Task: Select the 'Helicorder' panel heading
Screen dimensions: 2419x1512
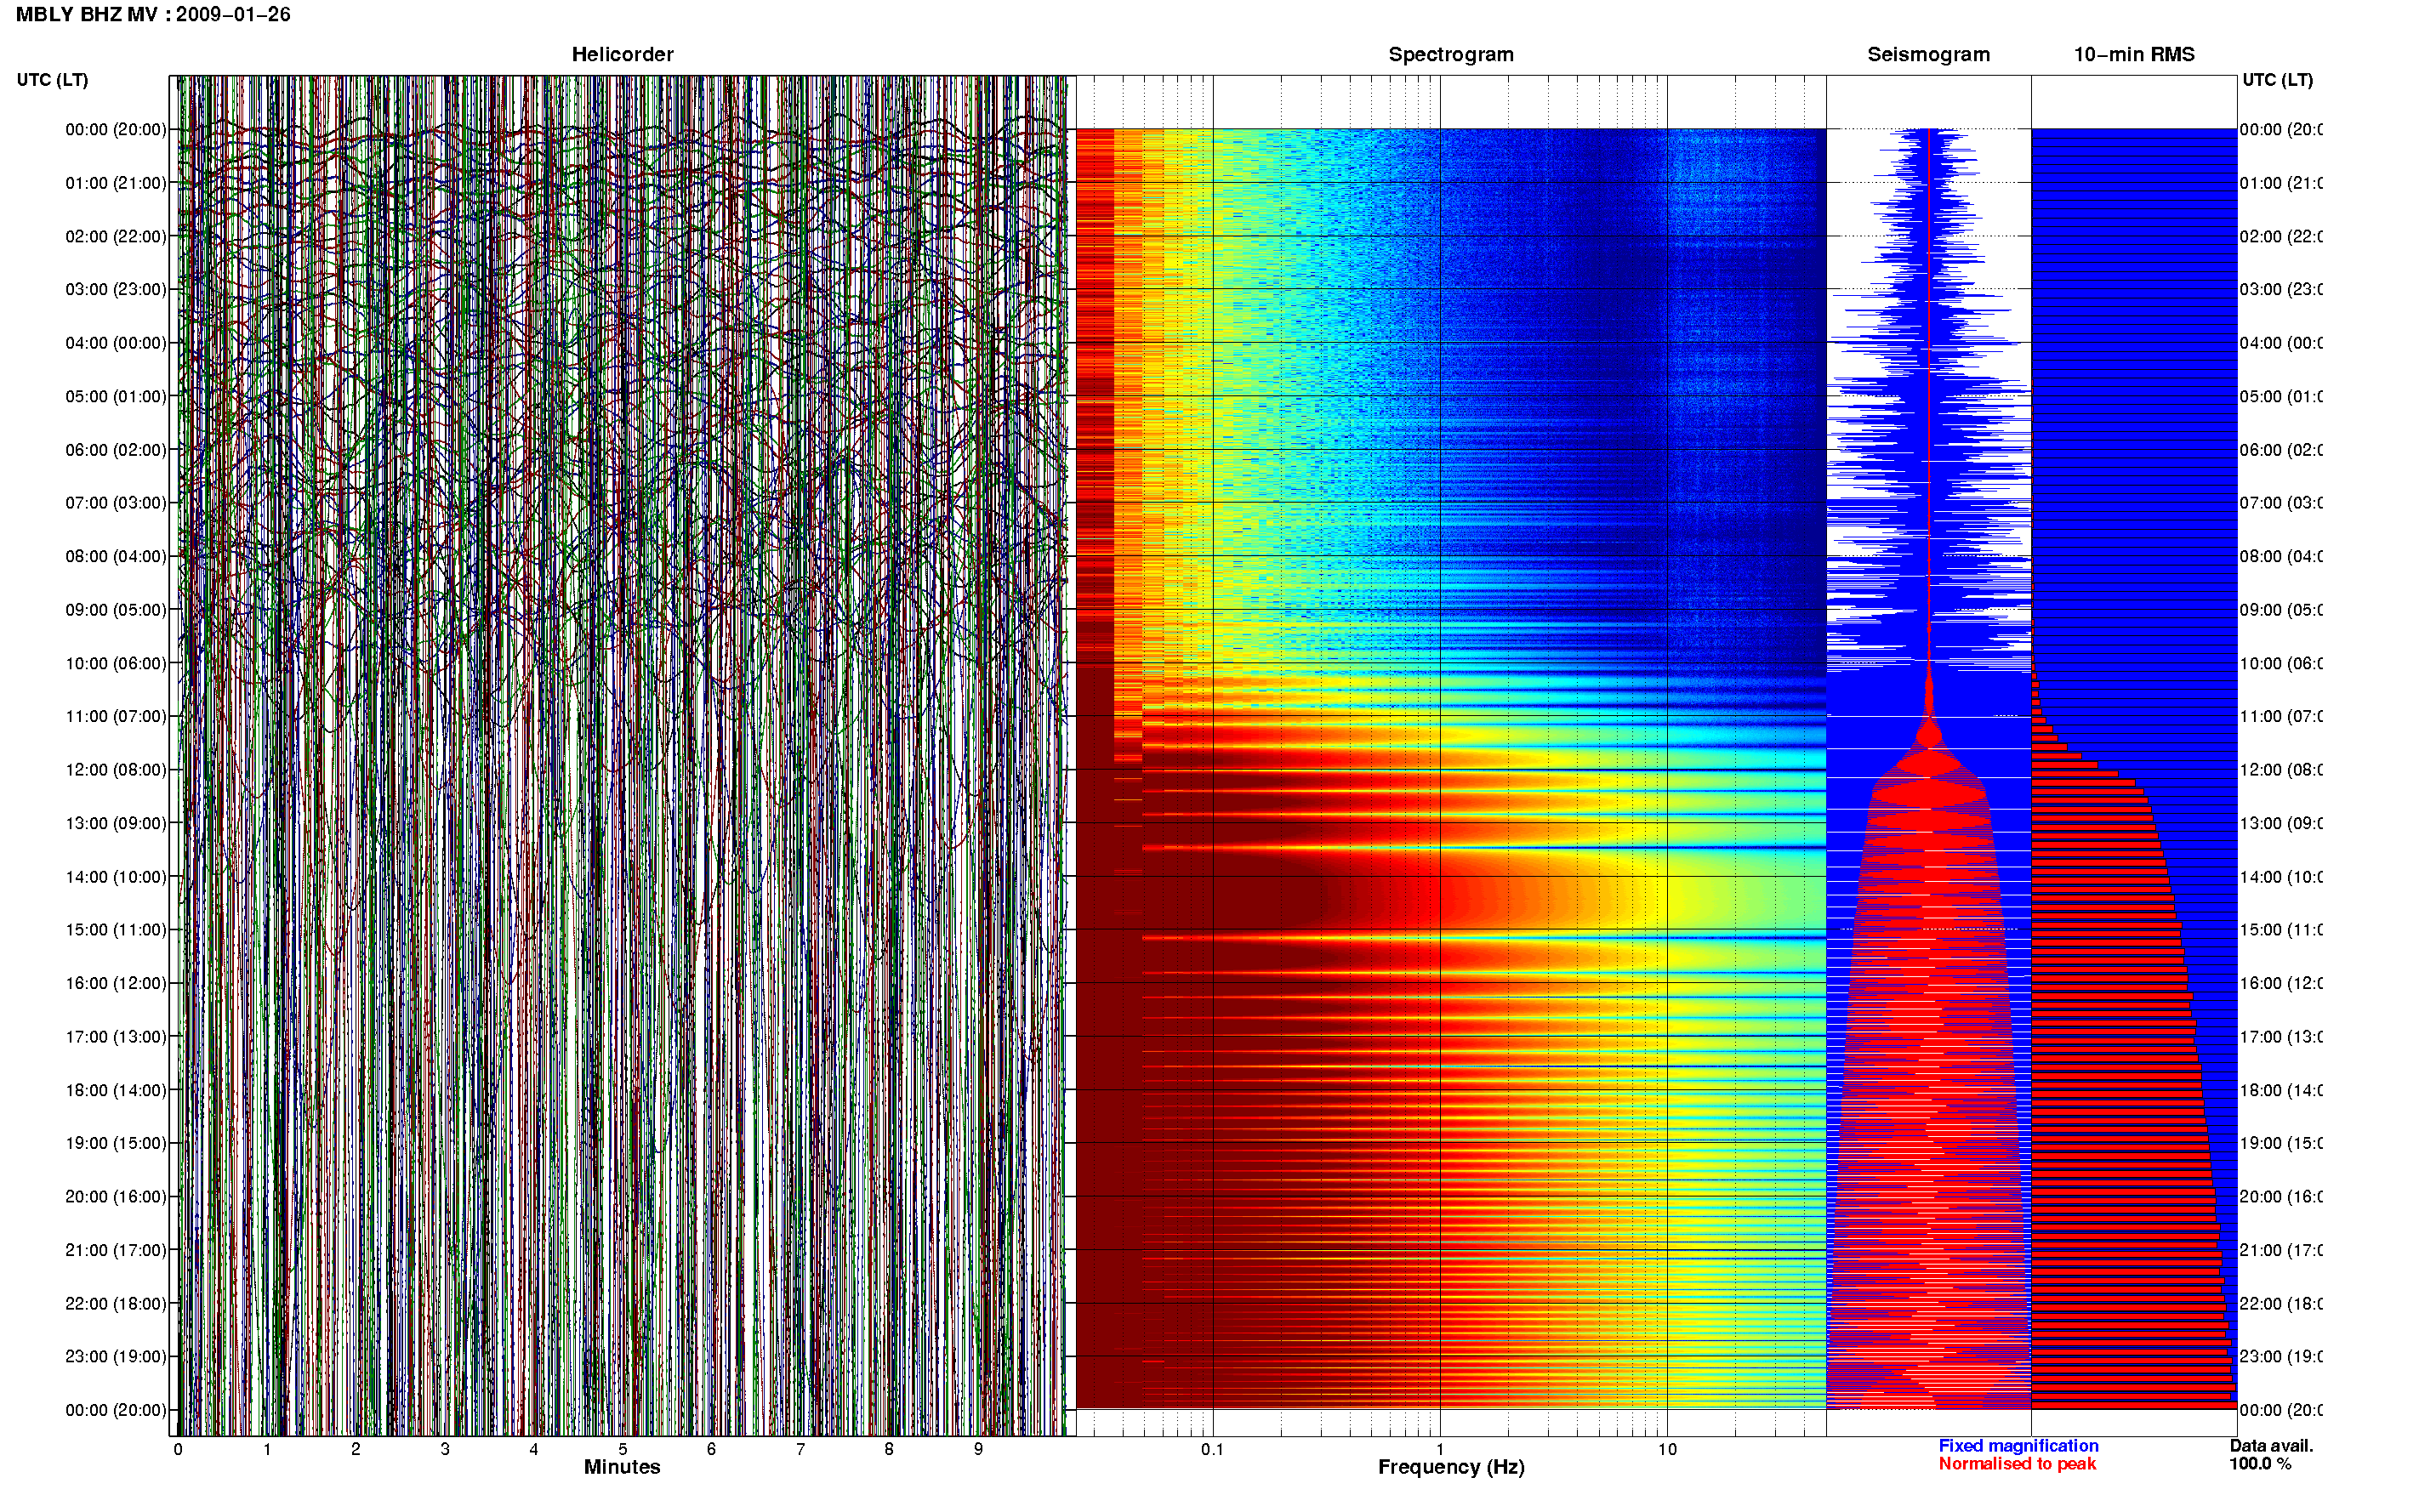Action: [x=622, y=55]
